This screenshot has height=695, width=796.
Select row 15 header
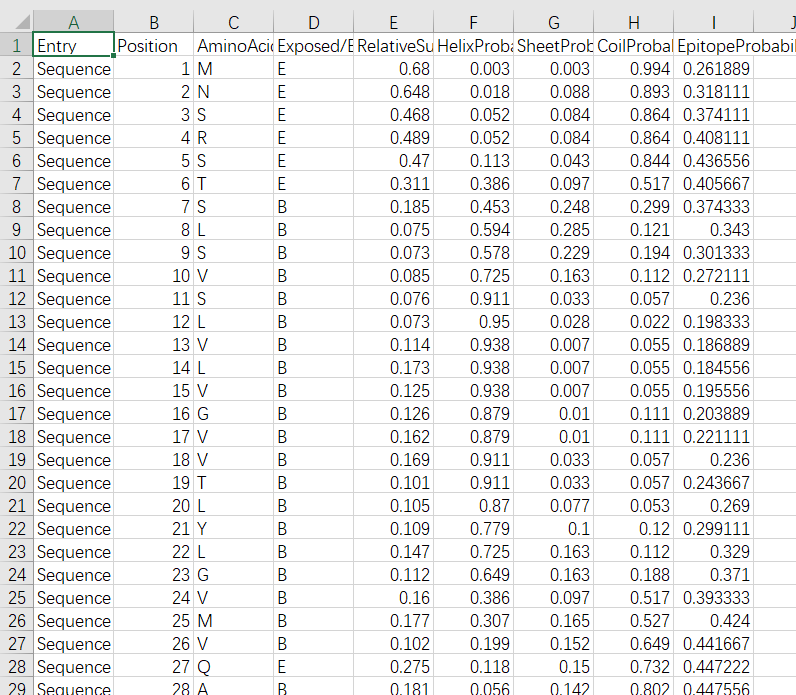pyautogui.click(x=16, y=368)
